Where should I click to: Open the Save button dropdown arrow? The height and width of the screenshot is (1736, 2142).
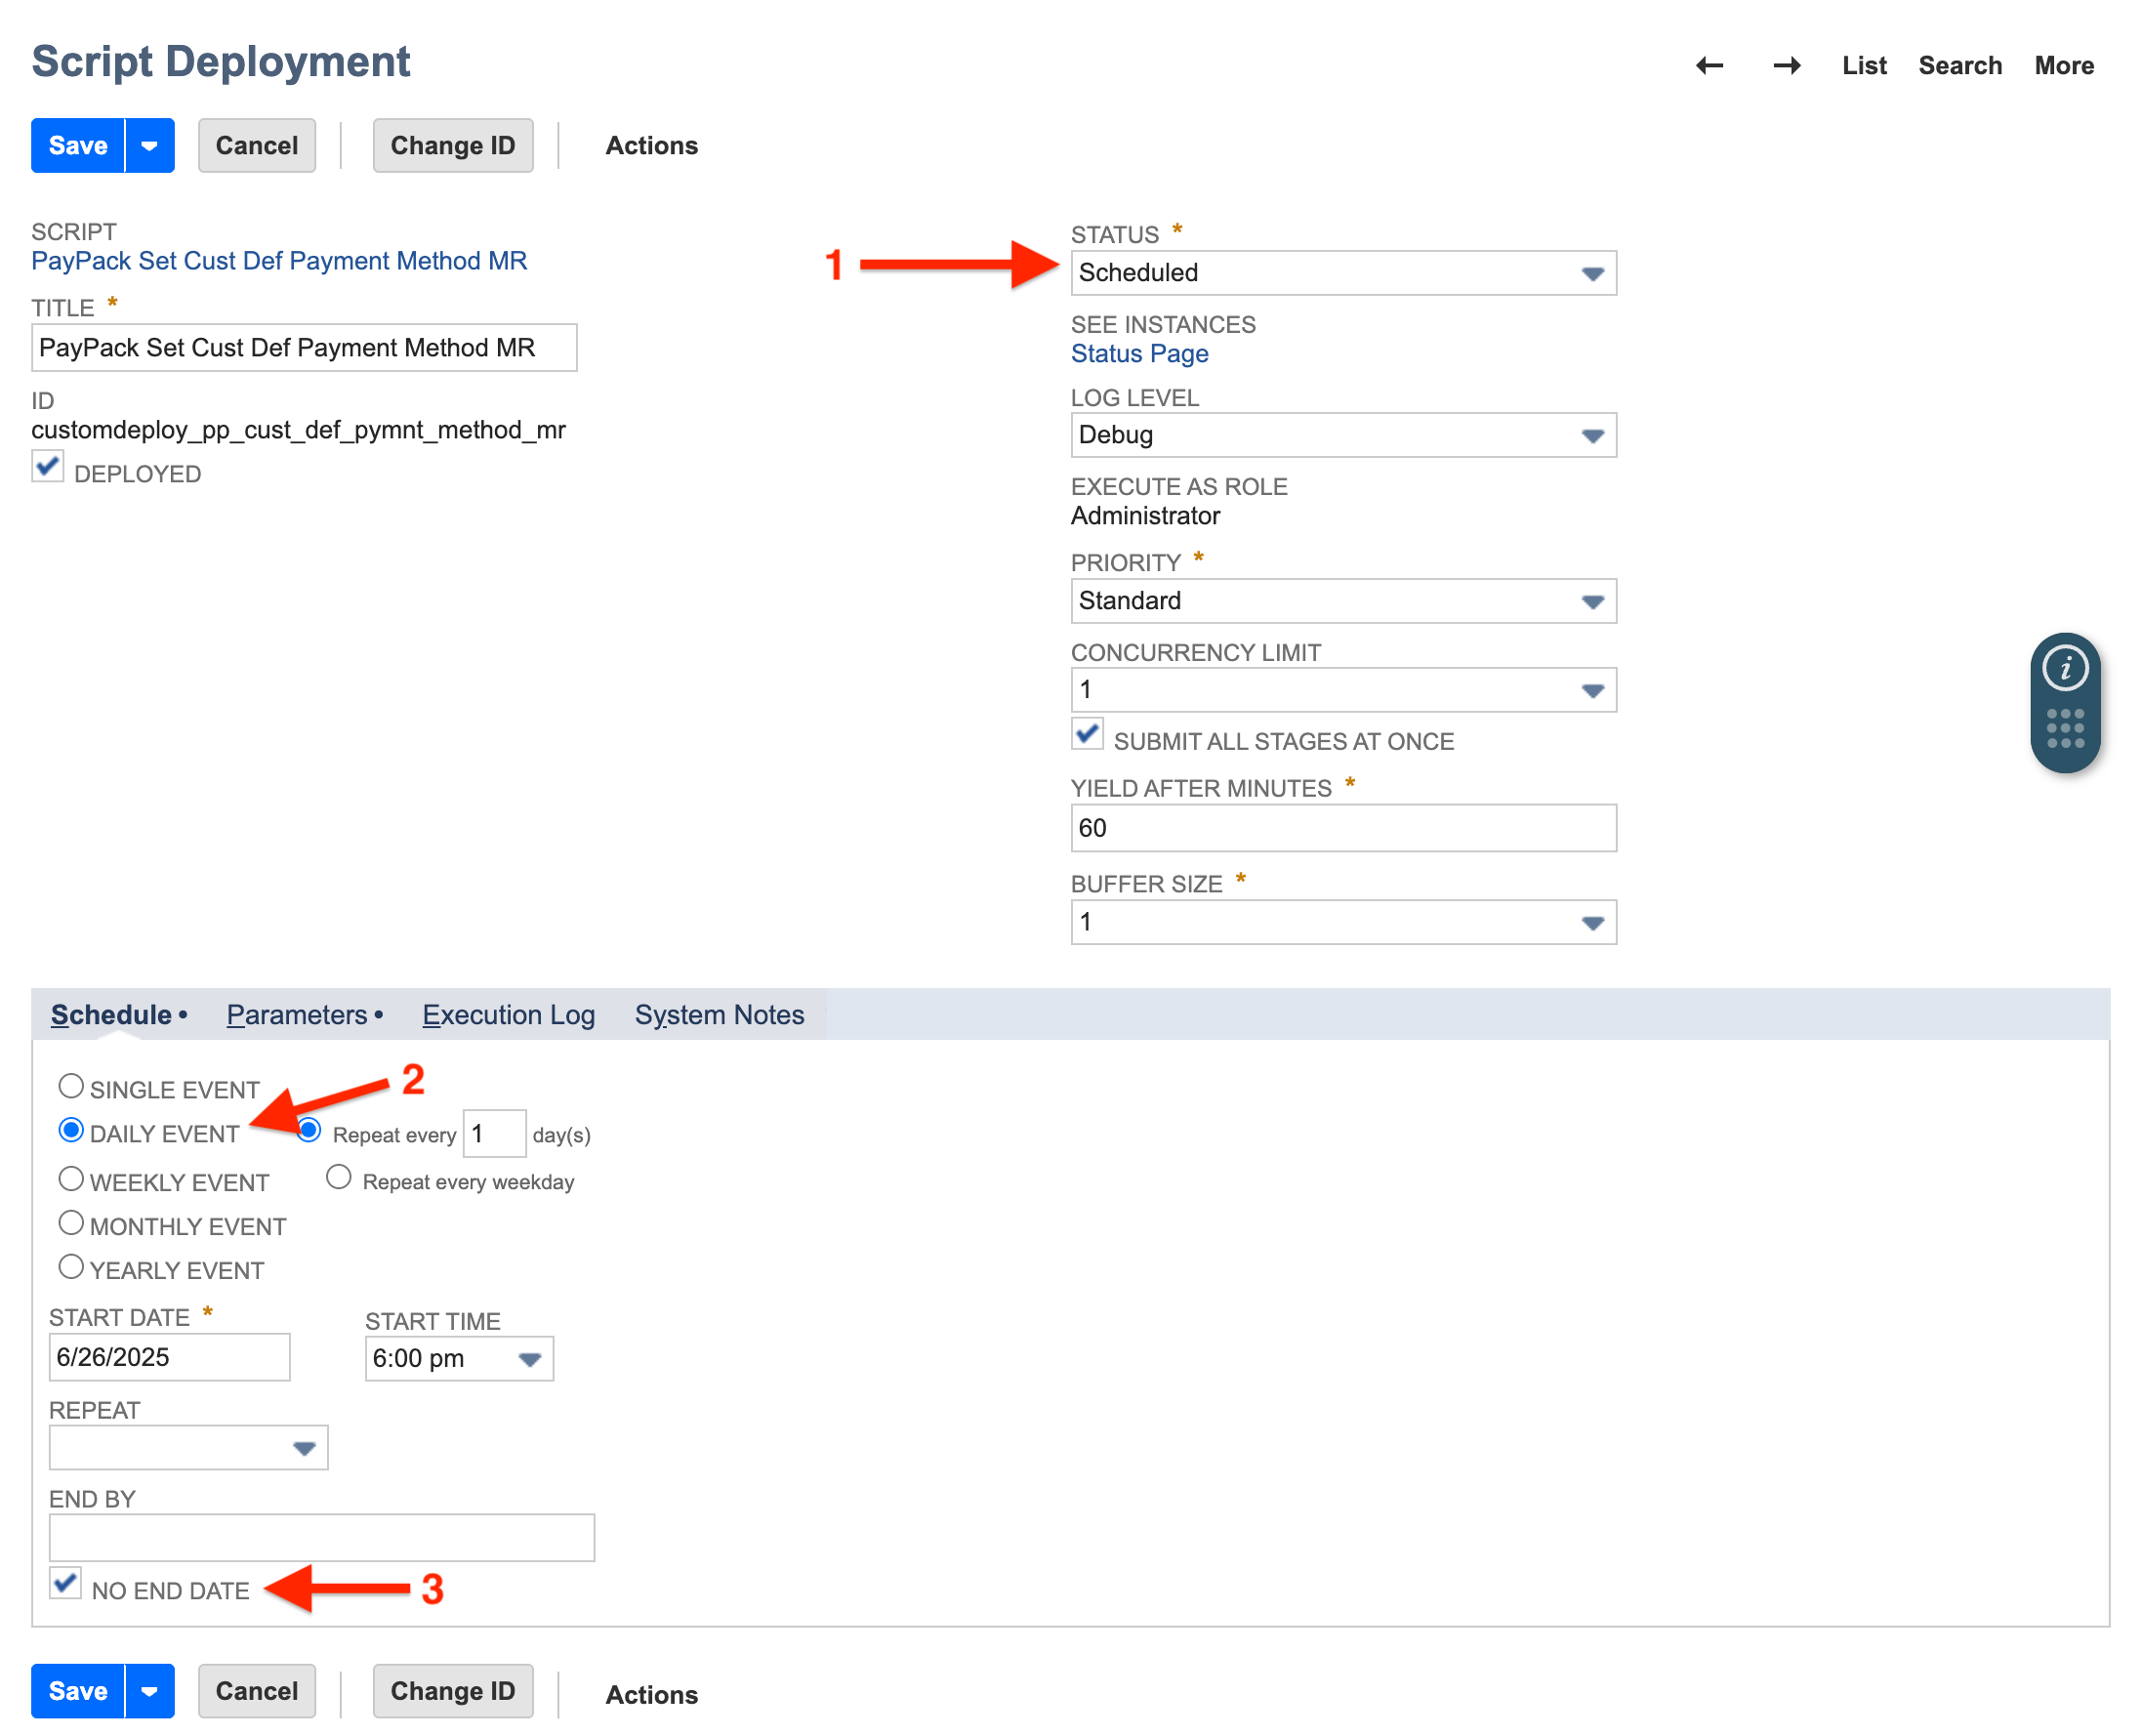pyautogui.click(x=150, y=145)
